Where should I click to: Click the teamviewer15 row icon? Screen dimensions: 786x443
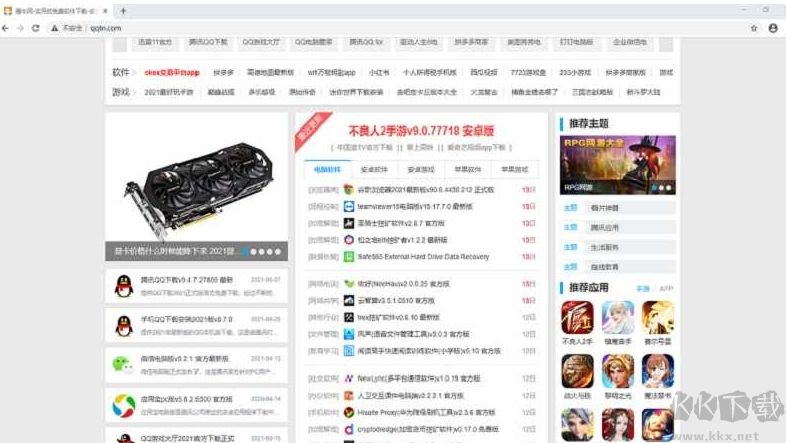[x=348, y=206]
